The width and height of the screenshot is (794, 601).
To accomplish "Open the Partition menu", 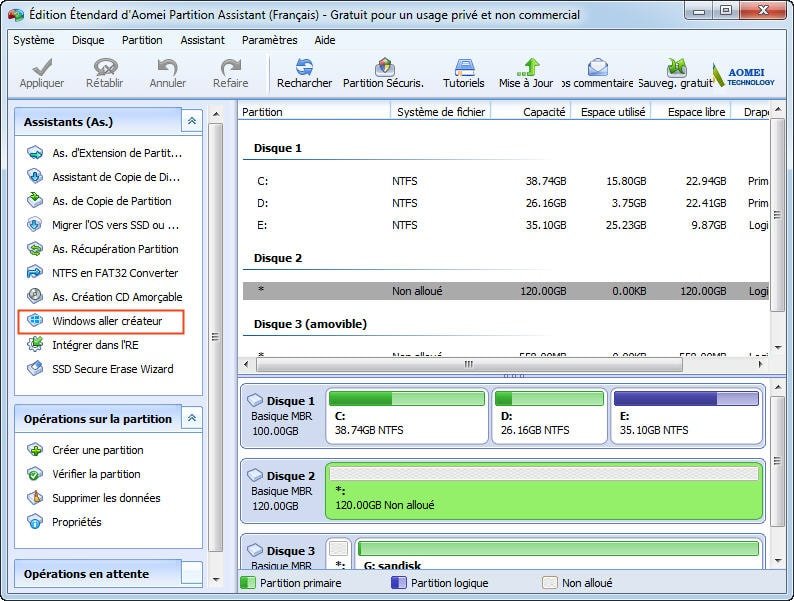I will 142,40.
